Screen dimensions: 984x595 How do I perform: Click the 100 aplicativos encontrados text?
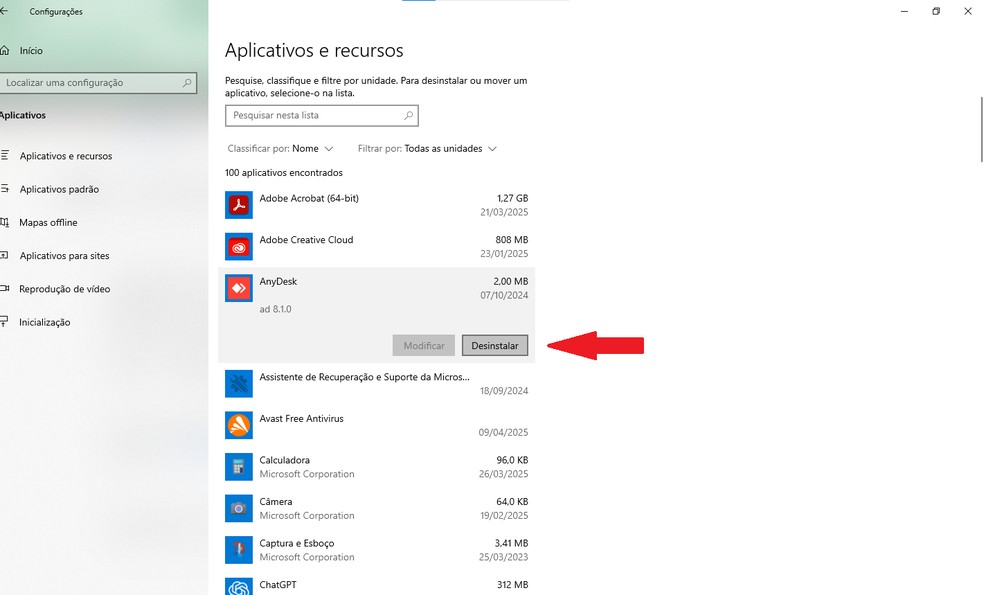284,173
